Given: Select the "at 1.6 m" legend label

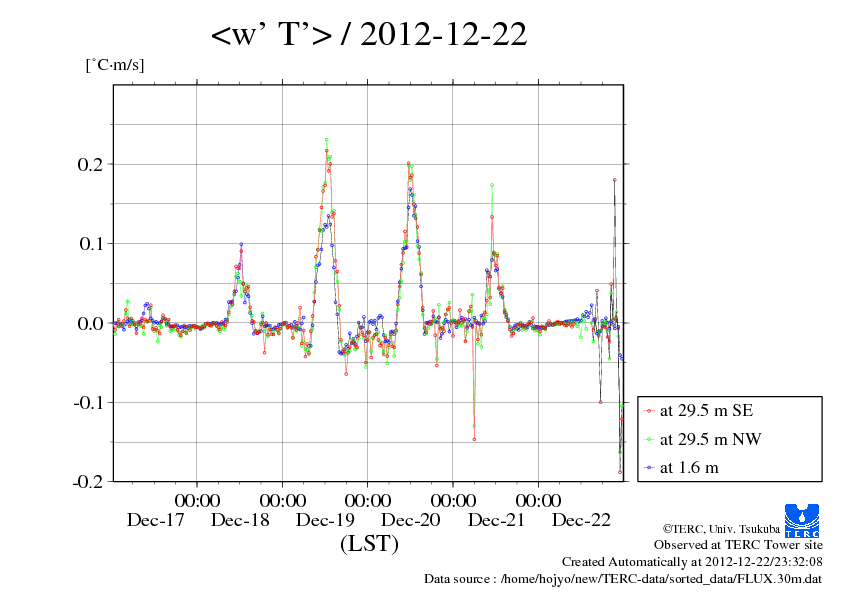Looking at the screenshot, I should click(x=689, y=467).
